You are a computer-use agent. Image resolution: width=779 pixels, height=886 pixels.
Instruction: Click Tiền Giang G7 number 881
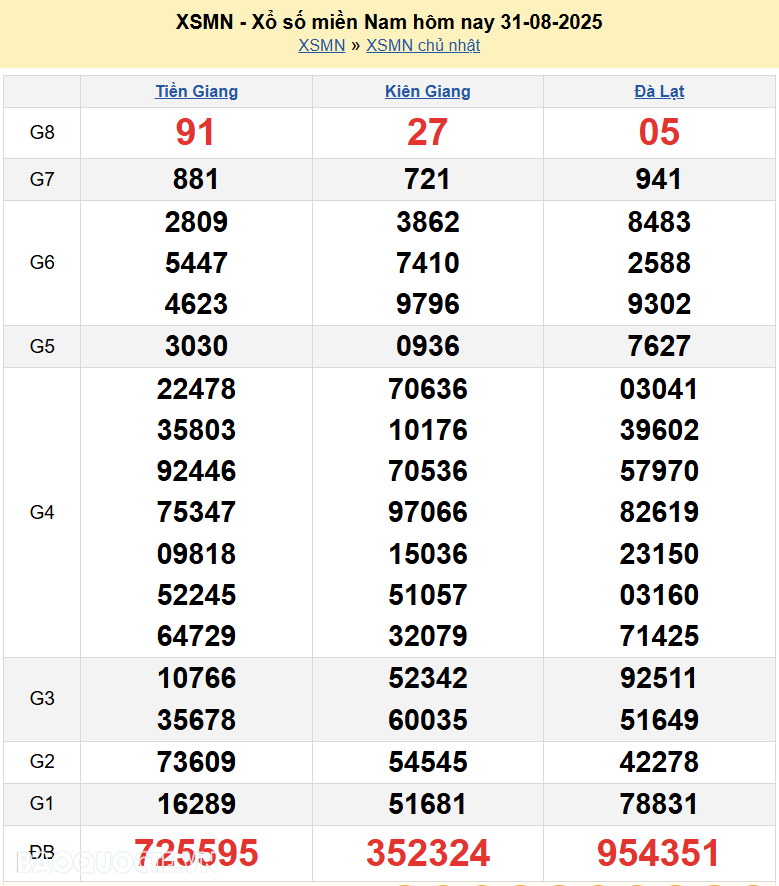coord(196,179)
